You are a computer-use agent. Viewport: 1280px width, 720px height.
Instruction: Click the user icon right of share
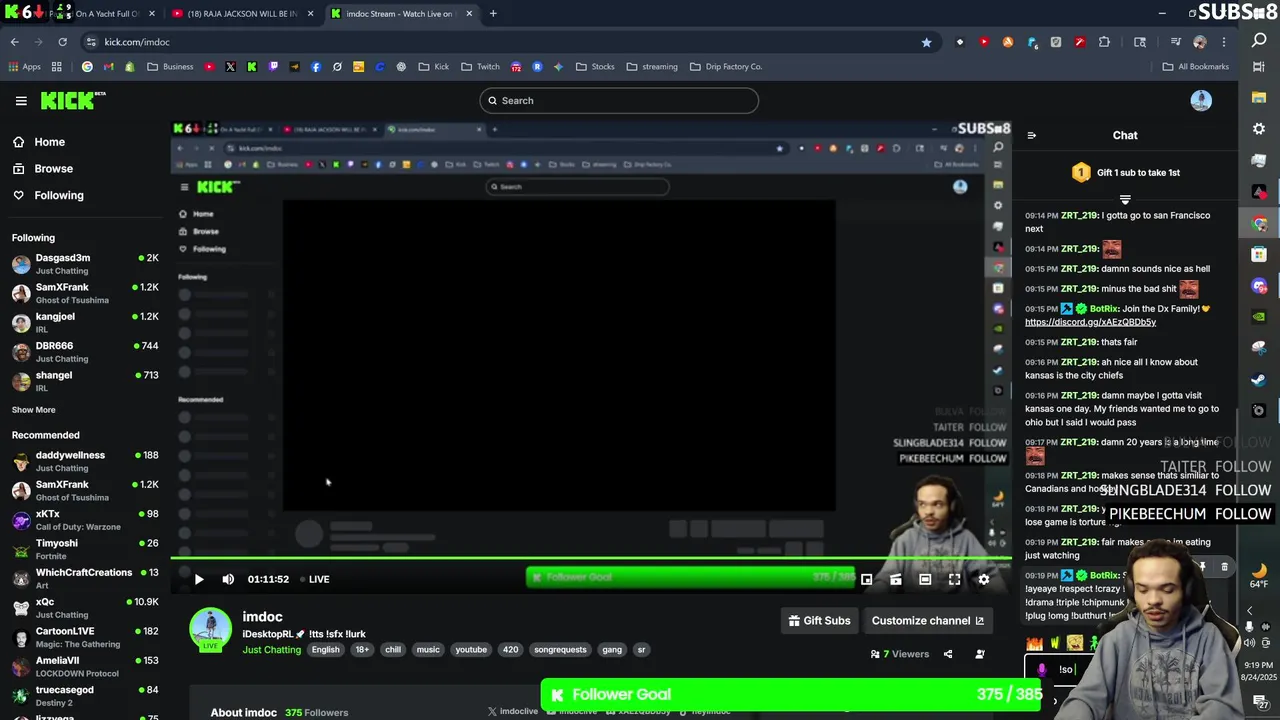point(979,654)
